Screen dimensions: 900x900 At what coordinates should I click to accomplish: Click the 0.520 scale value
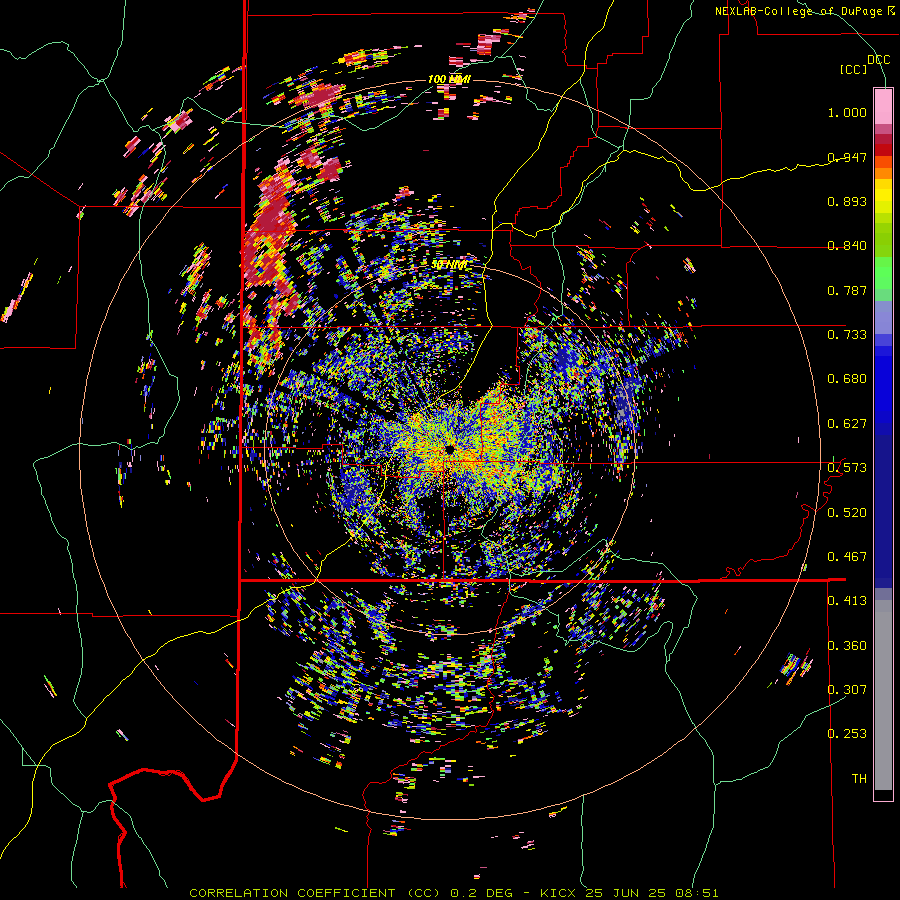click(x=847, y=512)
